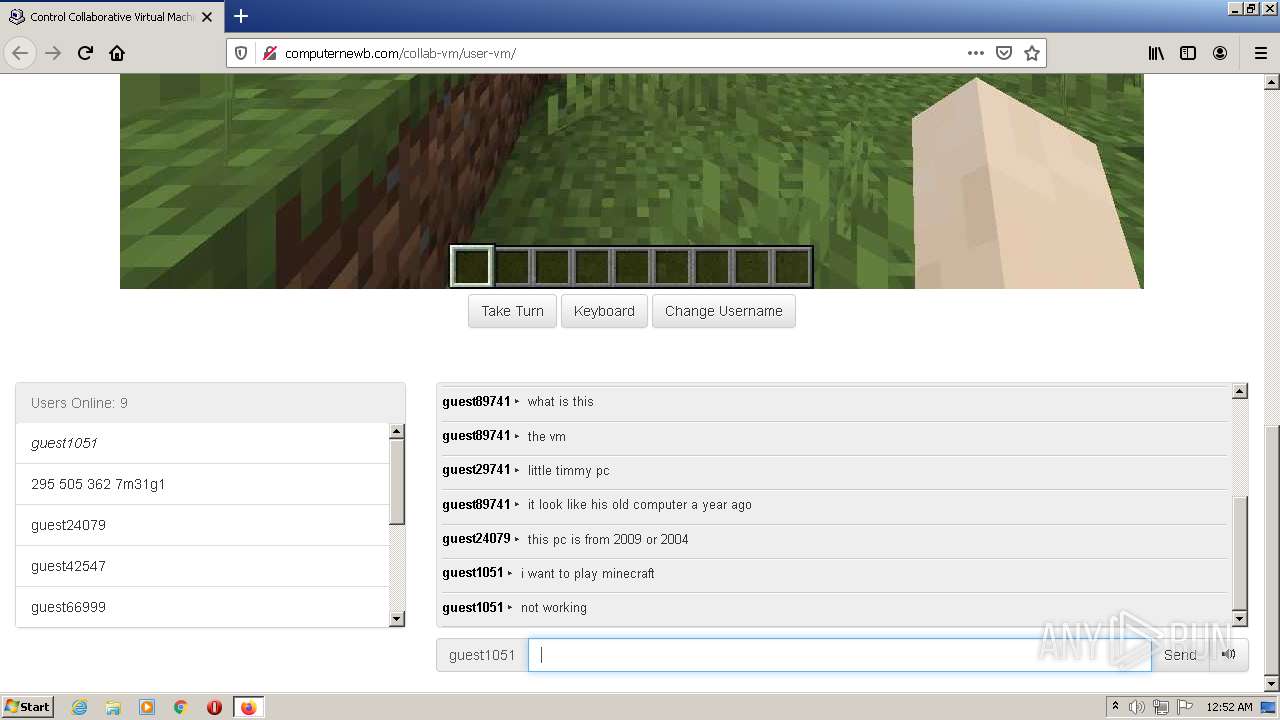Click Change Username button

pos(724,311)
